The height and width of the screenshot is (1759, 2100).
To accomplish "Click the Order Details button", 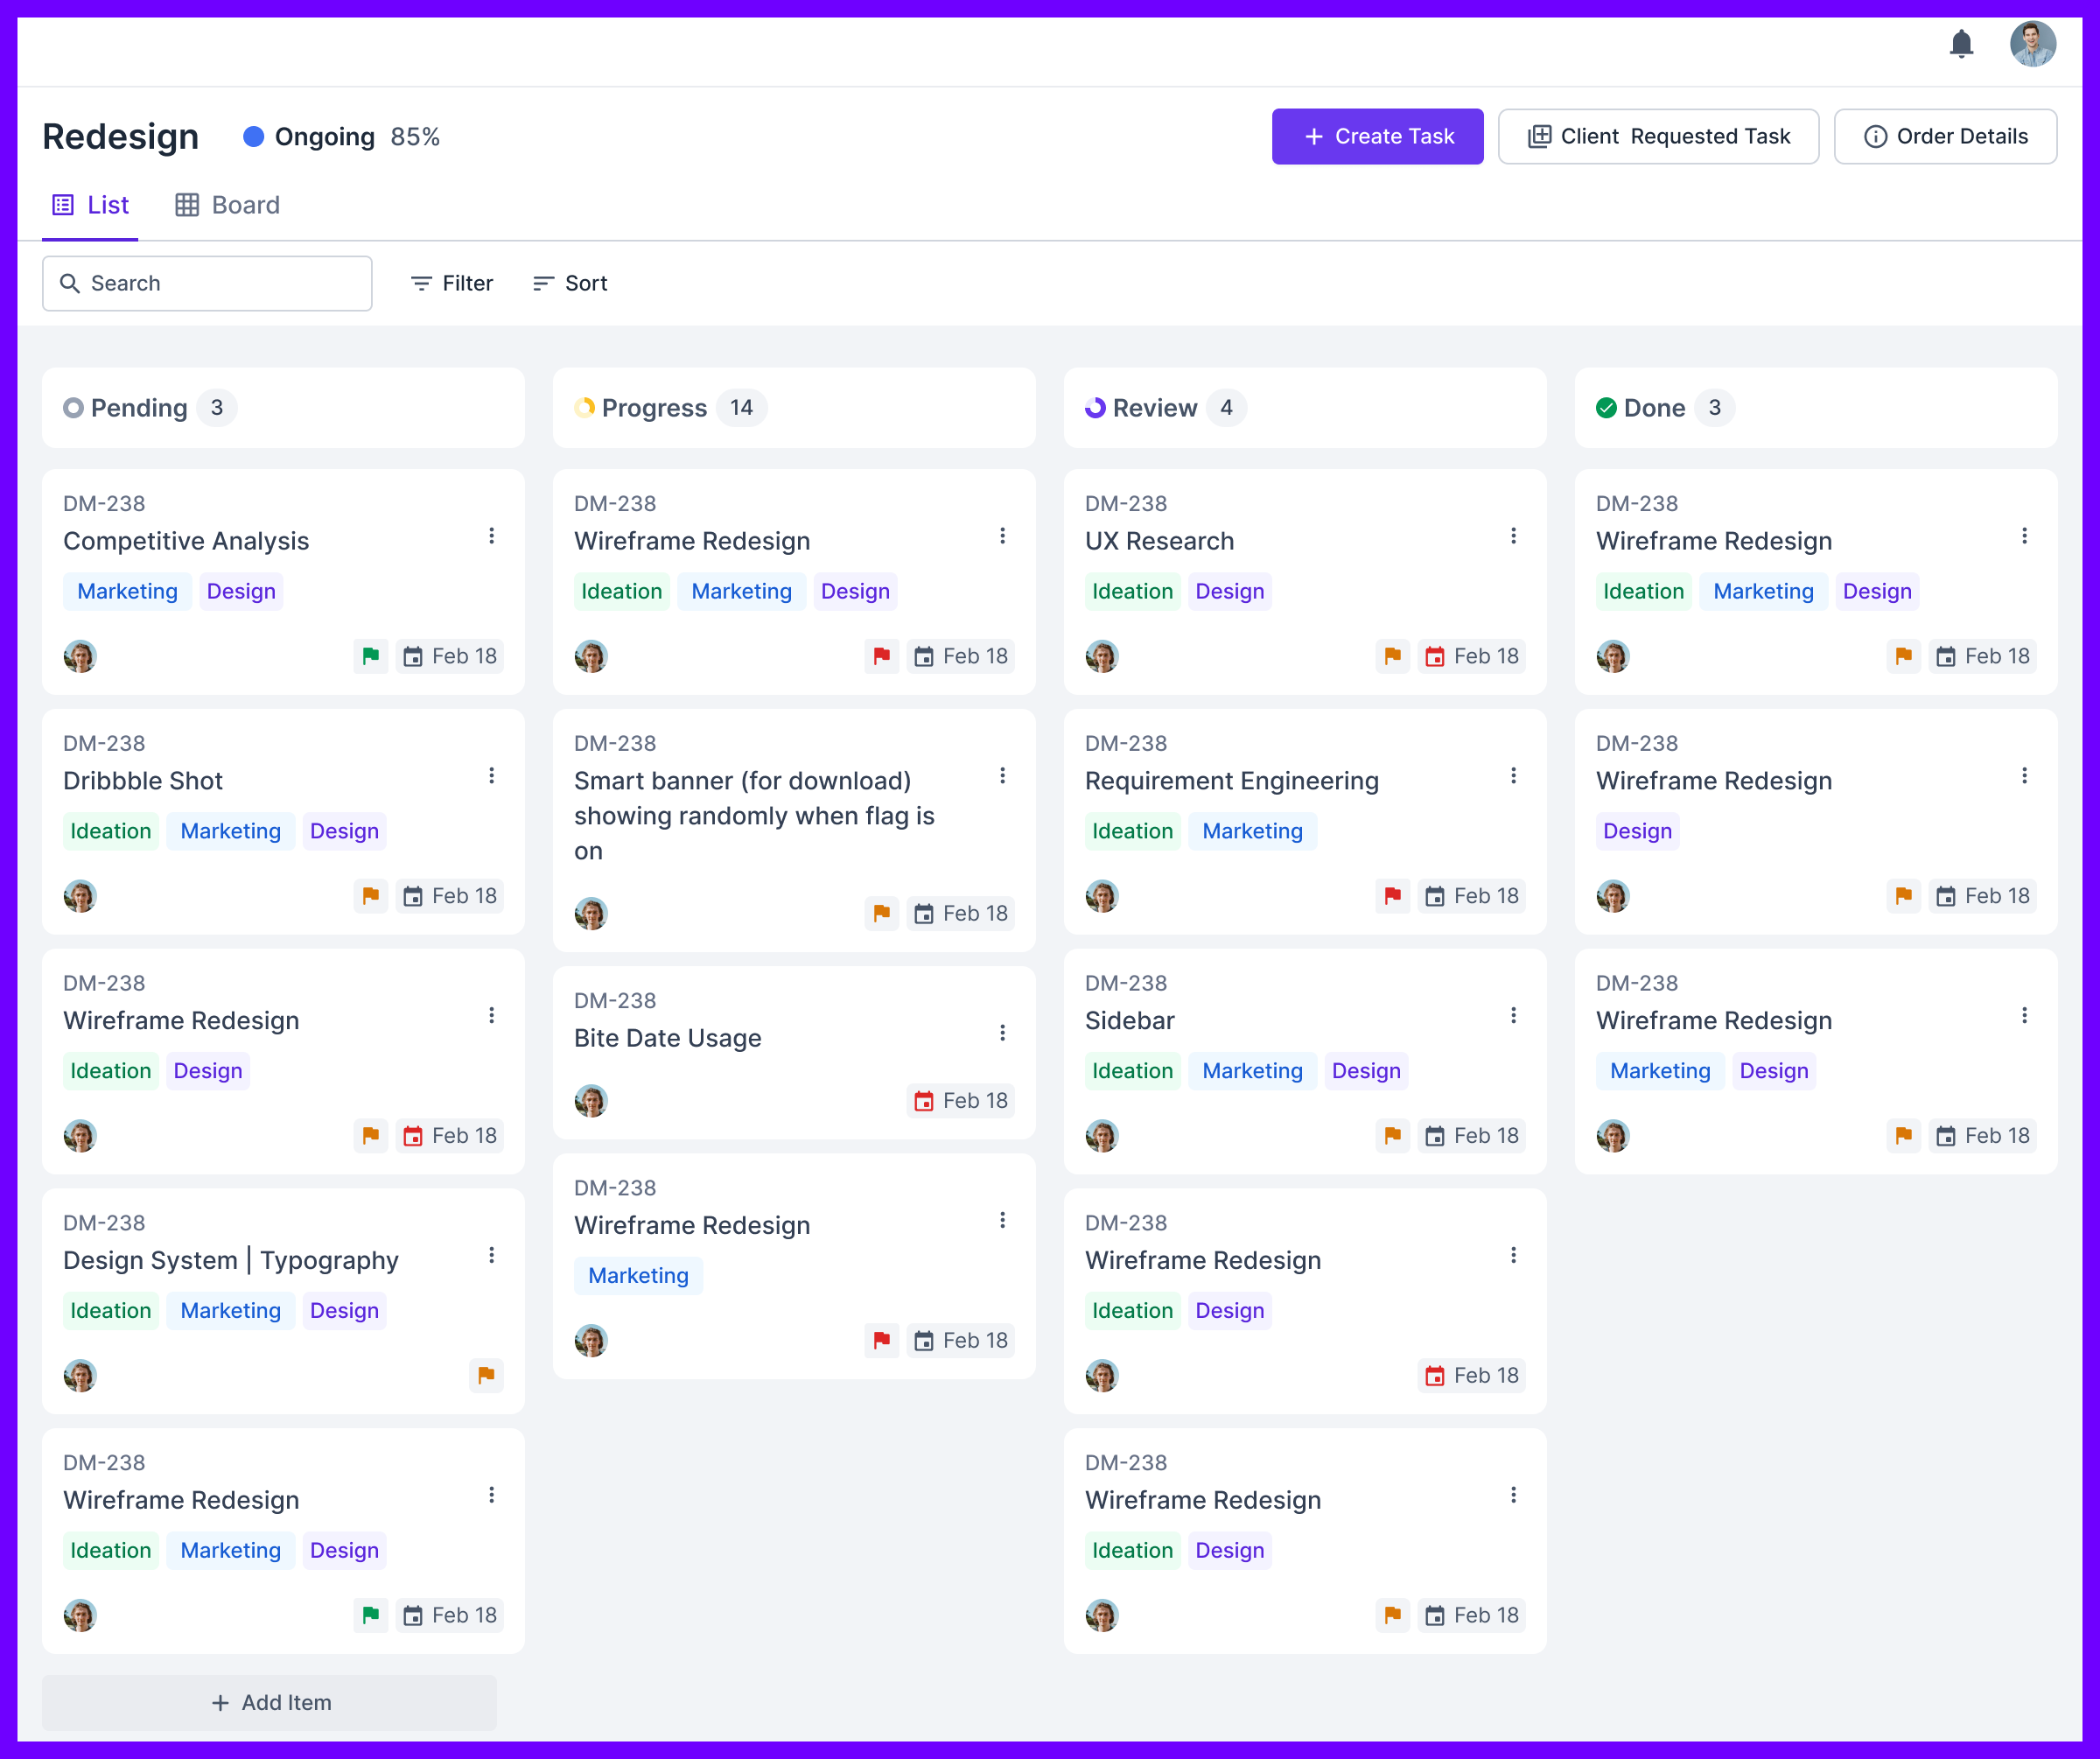I will click(x=1945, y=136).
